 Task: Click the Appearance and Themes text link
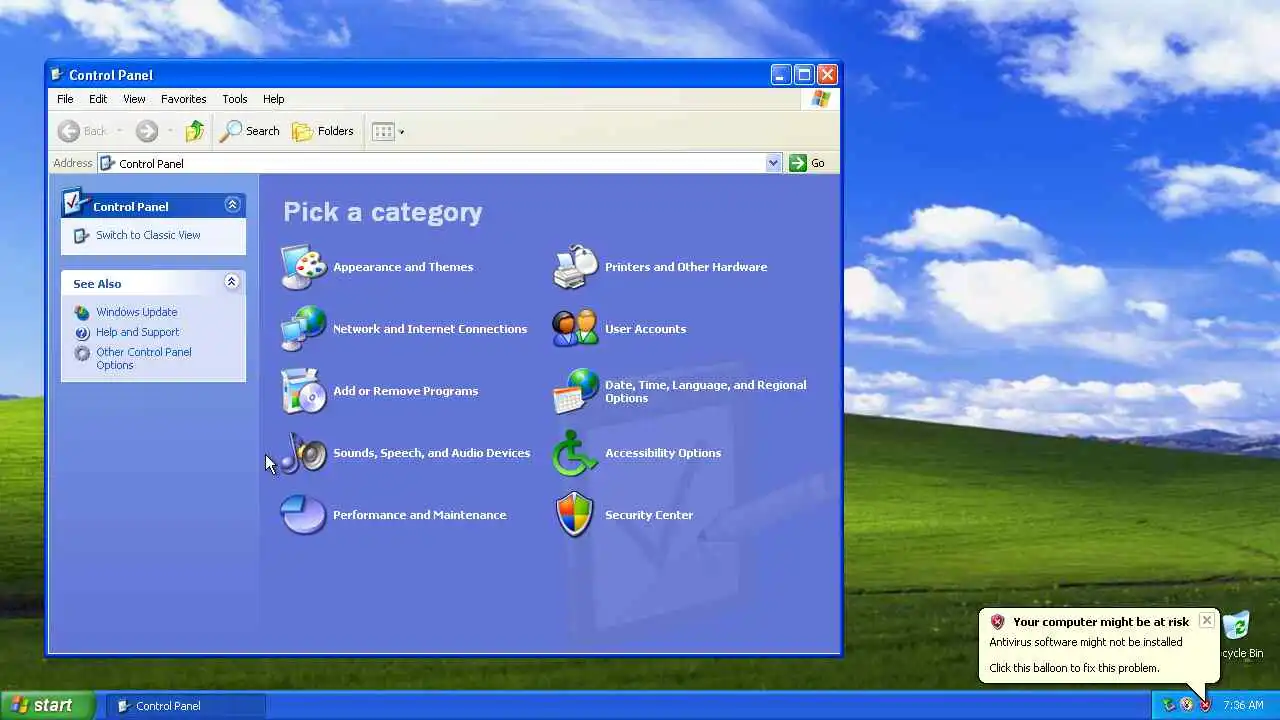(x=403, y=267)
